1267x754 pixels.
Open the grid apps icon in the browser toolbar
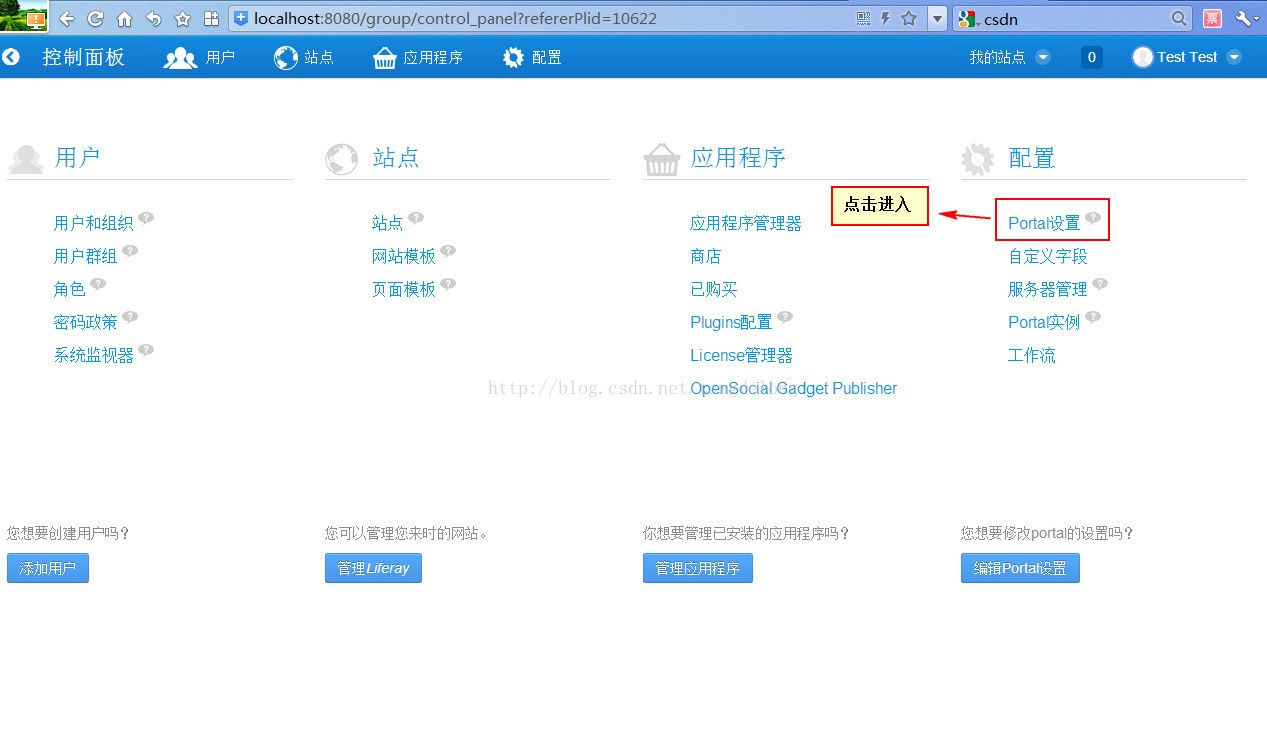[211, 18]
